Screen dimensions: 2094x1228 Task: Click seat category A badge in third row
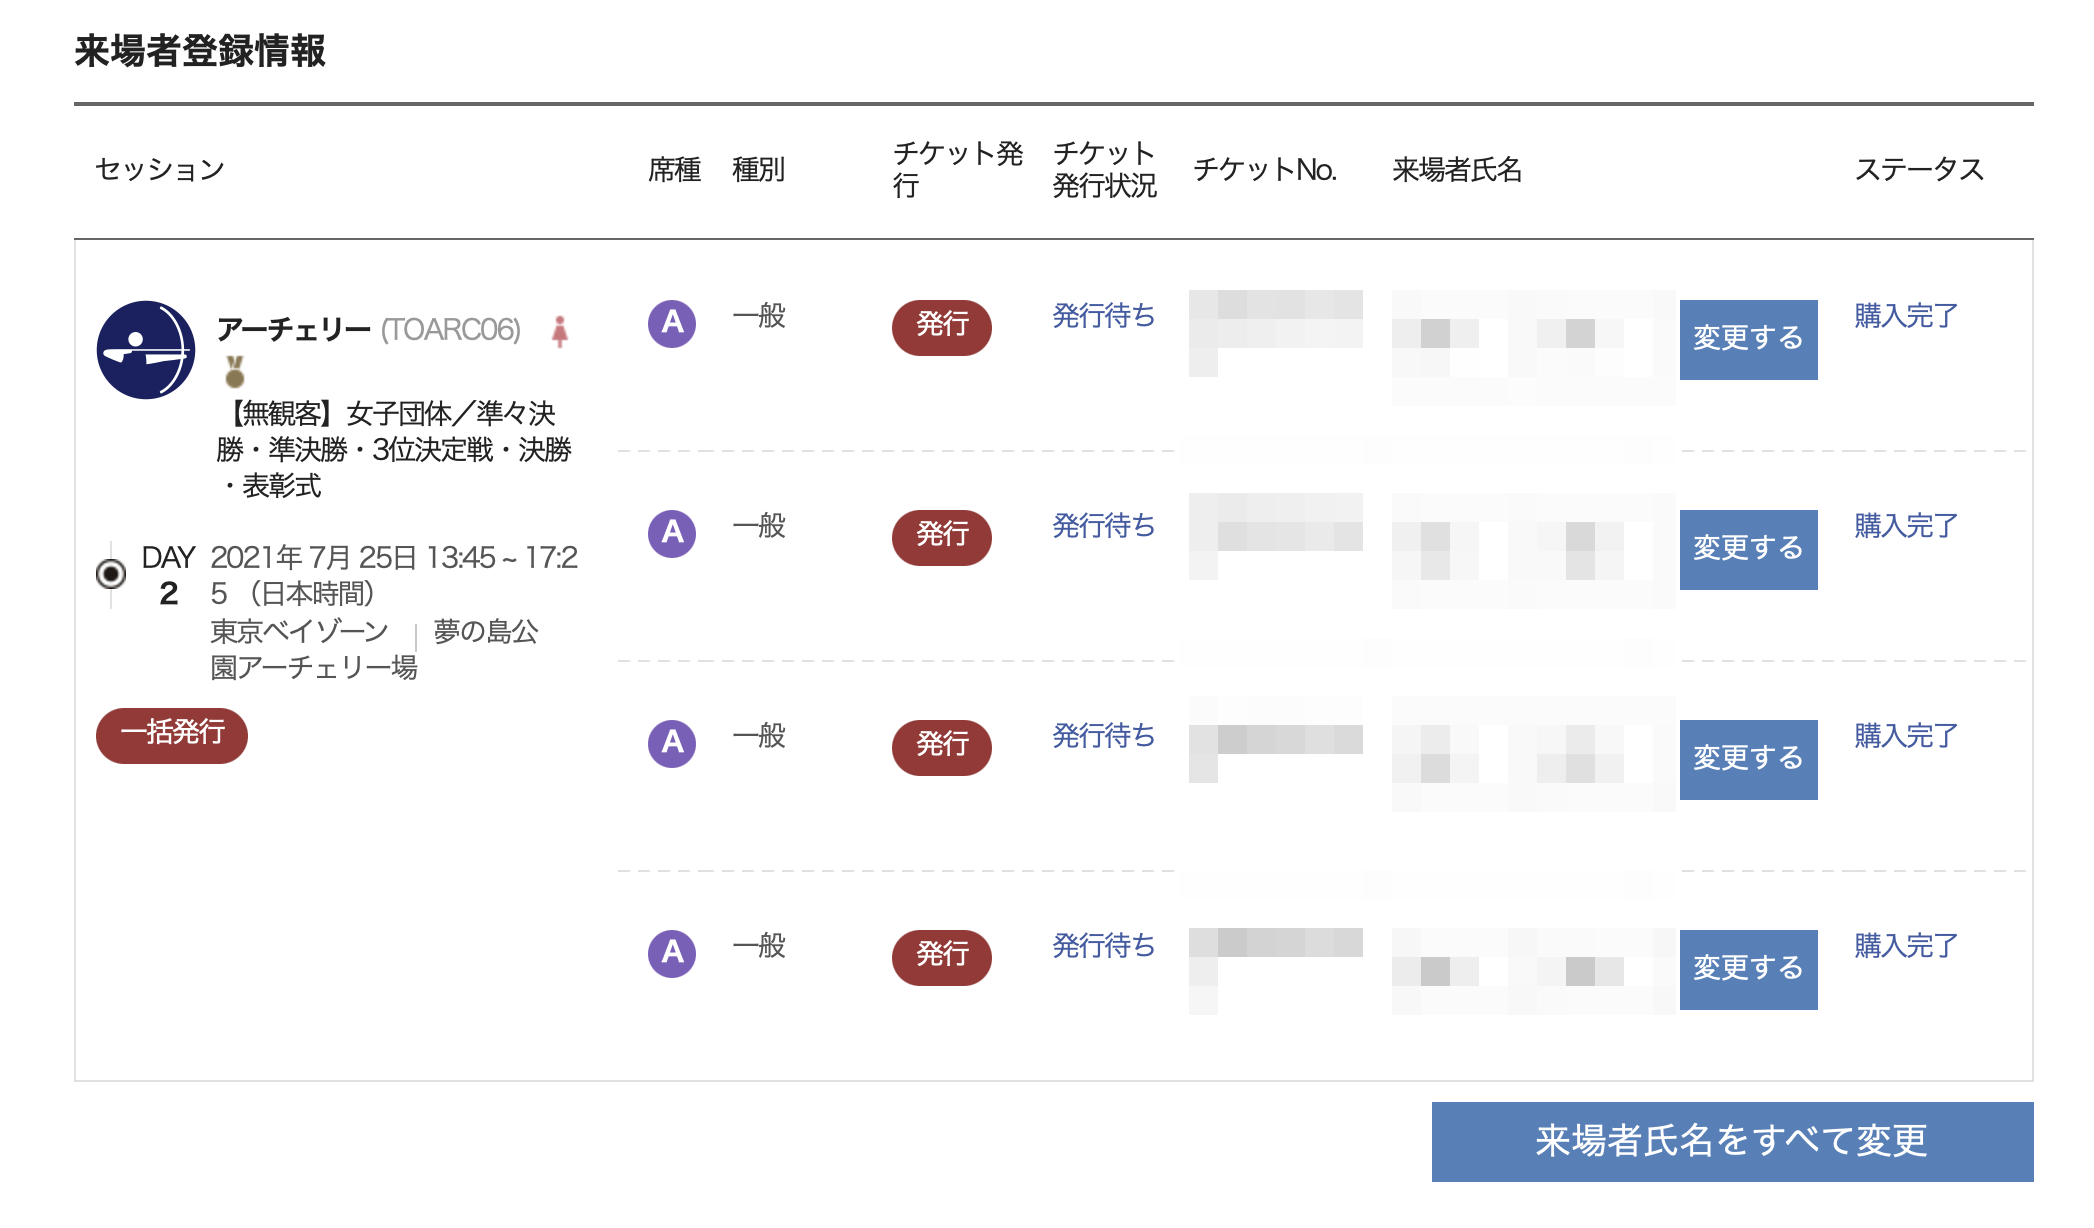[x=672, y=744]
